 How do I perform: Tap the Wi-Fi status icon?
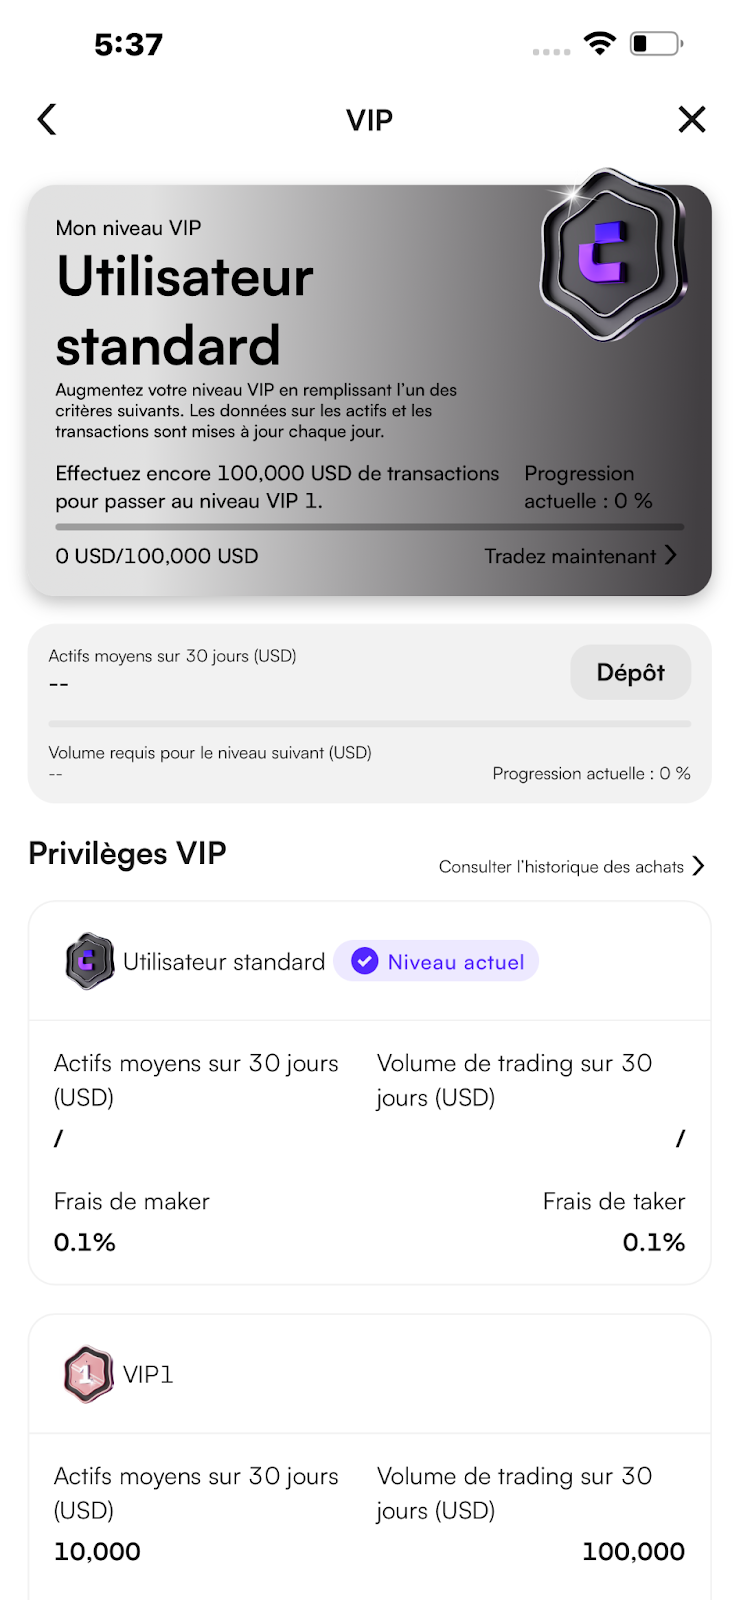(600, 43)
